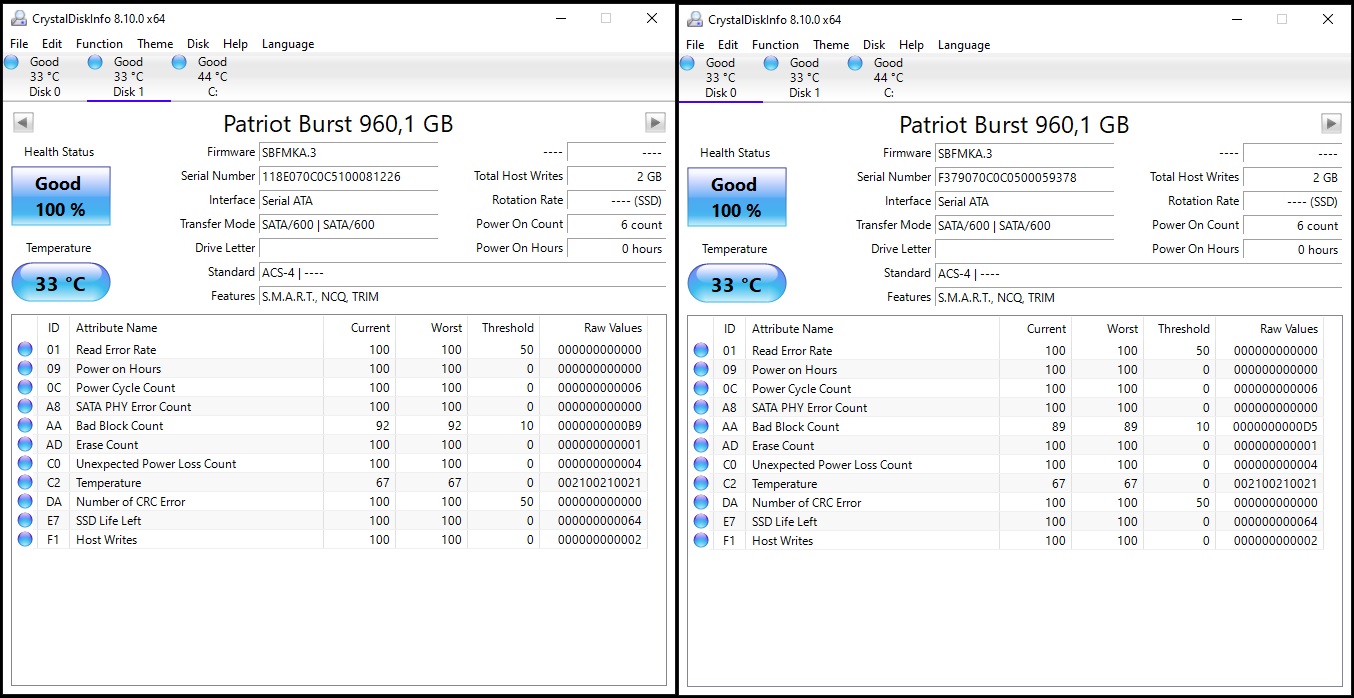Screen dimensions: 1354x698
Task: Click Bad Block Count status orb in right window
Action: click(x=701, y=427)
